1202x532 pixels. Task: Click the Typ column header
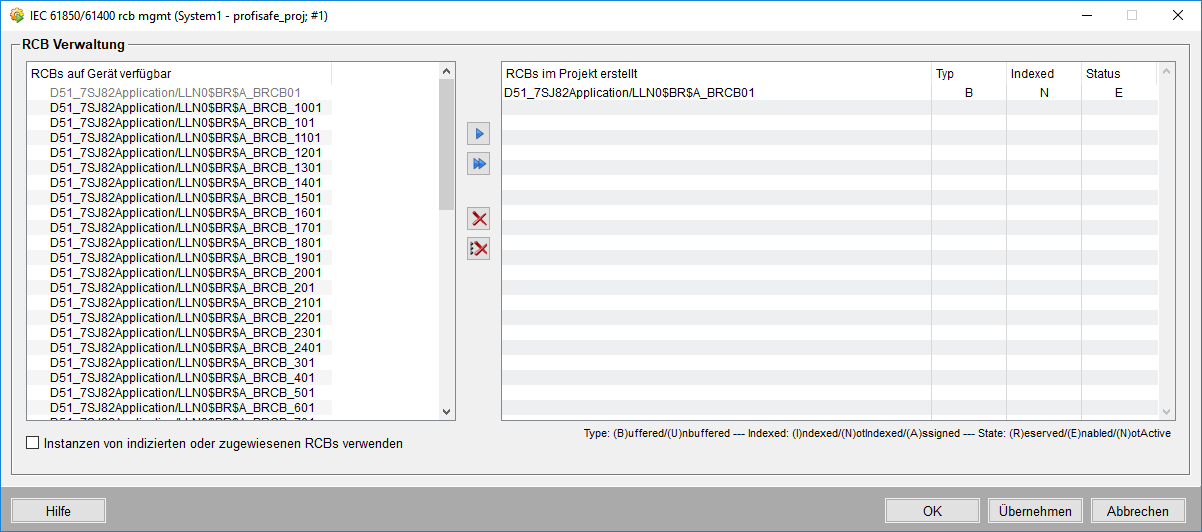968,73
